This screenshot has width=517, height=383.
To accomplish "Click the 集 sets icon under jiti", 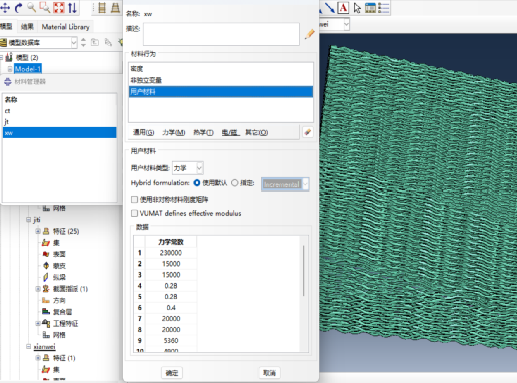I will (46, 243).
